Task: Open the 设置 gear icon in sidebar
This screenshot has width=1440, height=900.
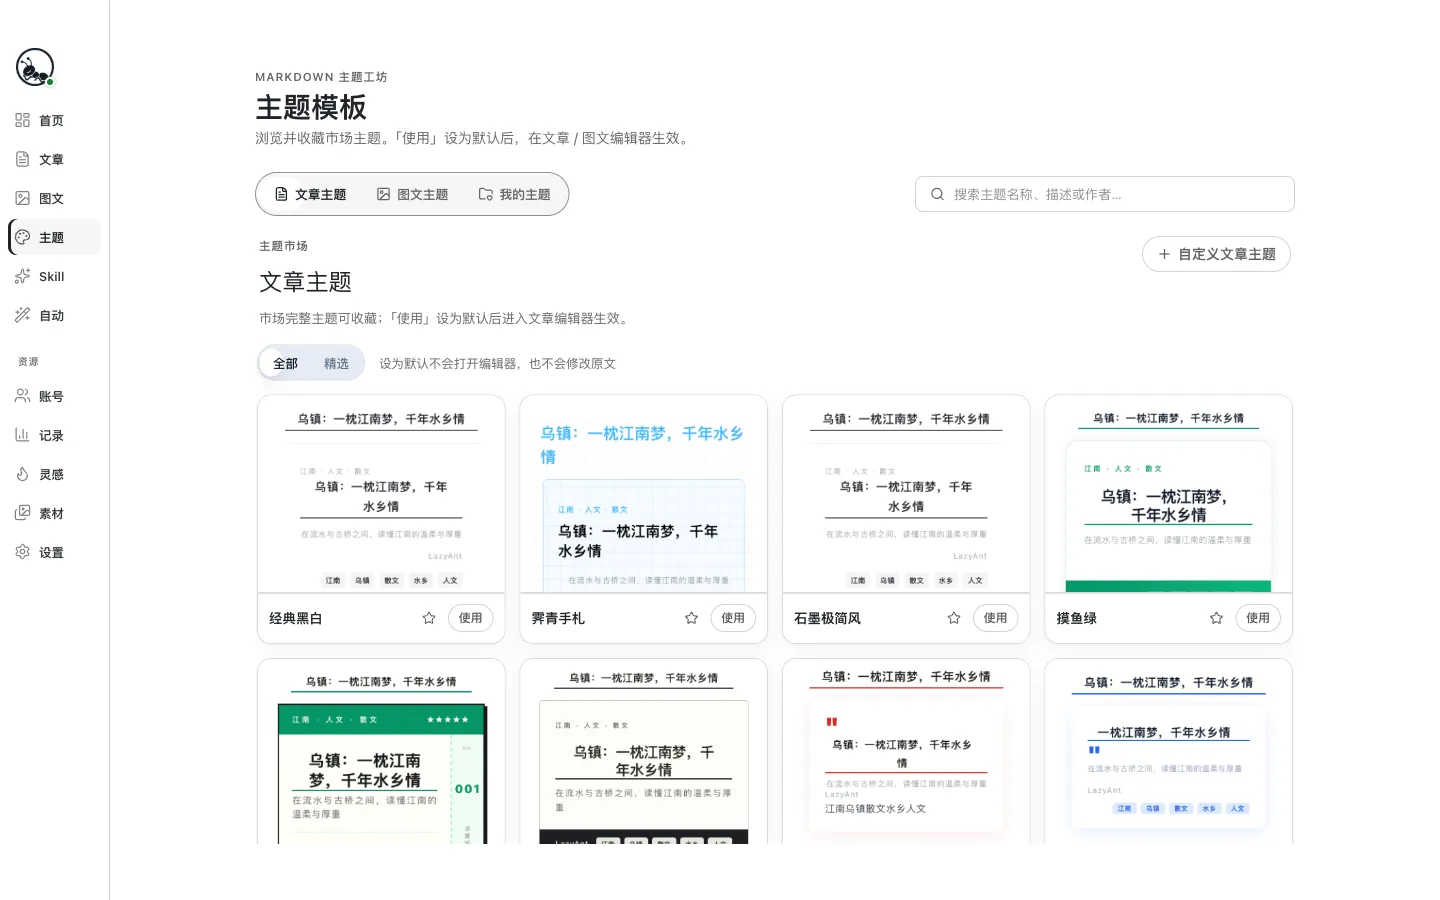Action: click(22, 552)
